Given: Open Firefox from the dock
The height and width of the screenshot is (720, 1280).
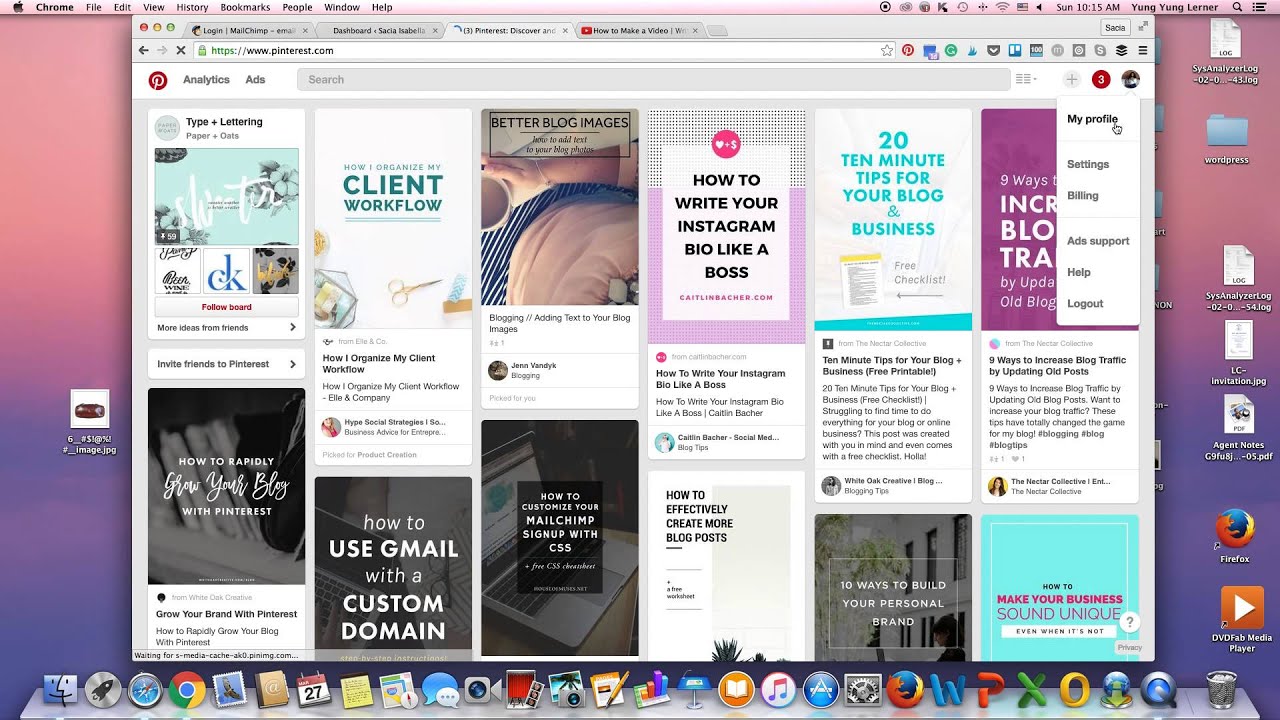Looking at the screenshot, I should pos(904,690).
